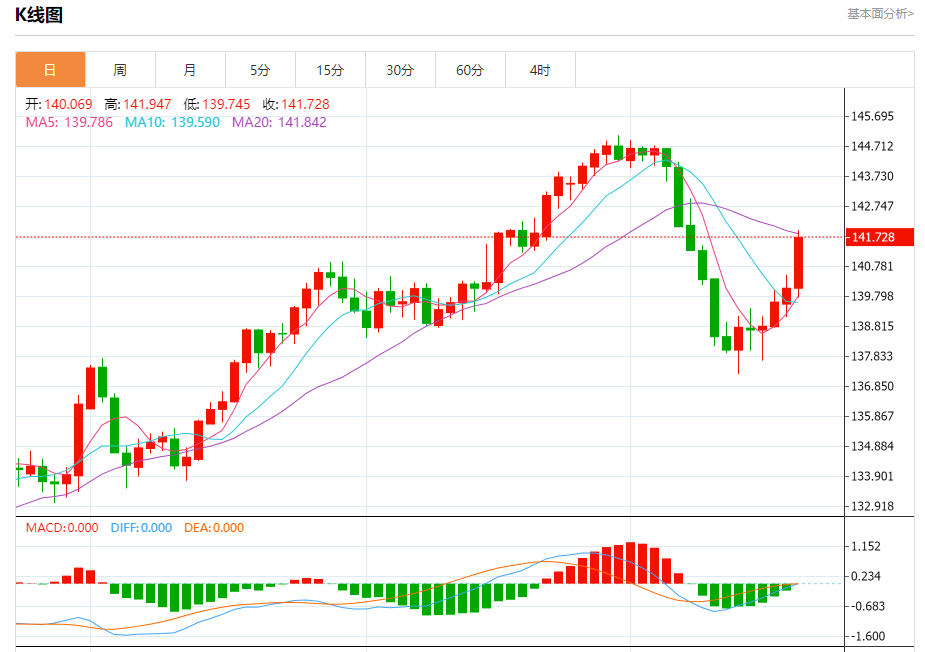
Task: Click the high price value 141.947
Action: click(147, 104)
